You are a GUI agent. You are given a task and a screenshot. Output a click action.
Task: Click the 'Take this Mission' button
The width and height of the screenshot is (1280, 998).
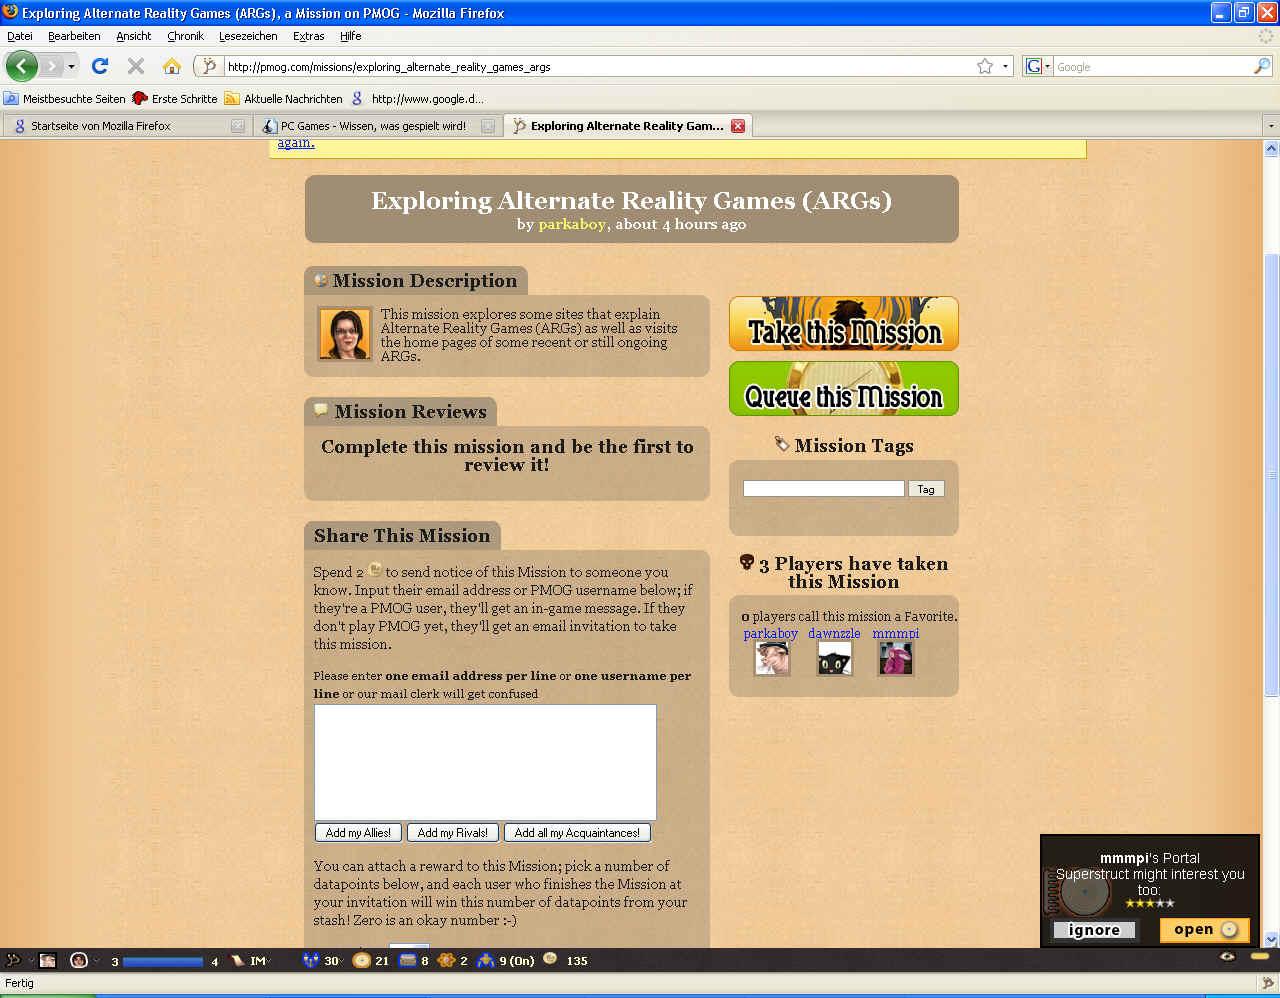click(844, 324)
